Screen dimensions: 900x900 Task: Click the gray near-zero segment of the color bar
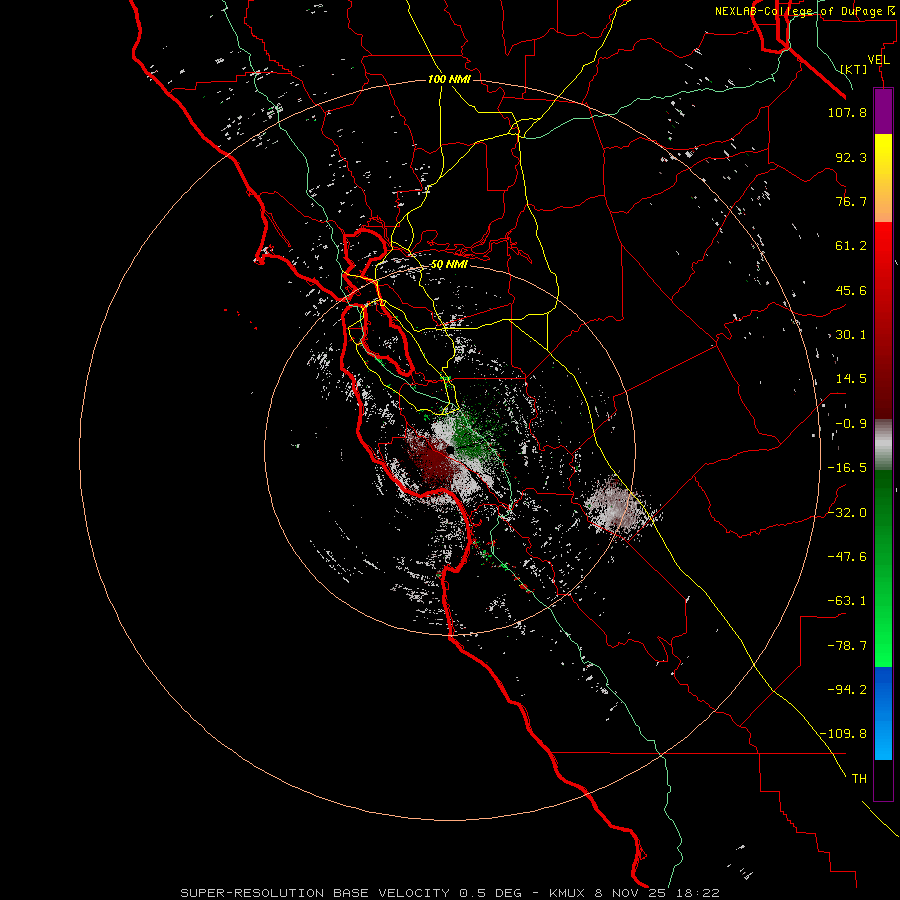tap(883, 445)
